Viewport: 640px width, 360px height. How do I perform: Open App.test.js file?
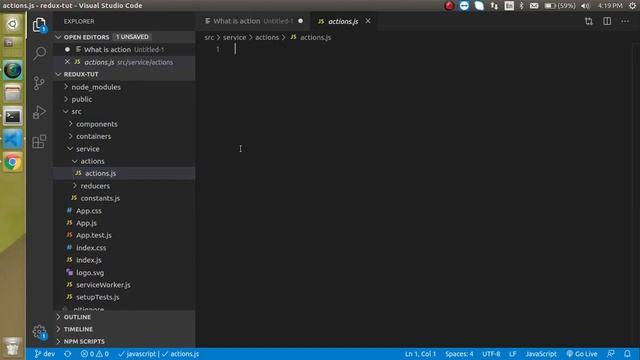pos(124,236)
